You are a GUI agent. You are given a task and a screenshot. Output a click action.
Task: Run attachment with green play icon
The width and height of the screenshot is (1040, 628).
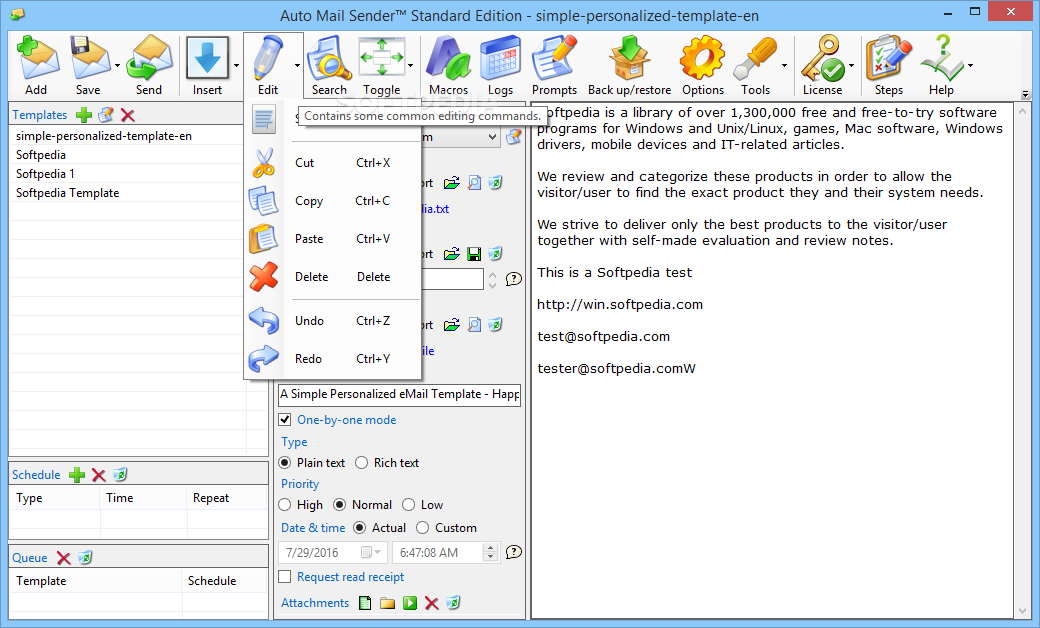pos(410,603)
